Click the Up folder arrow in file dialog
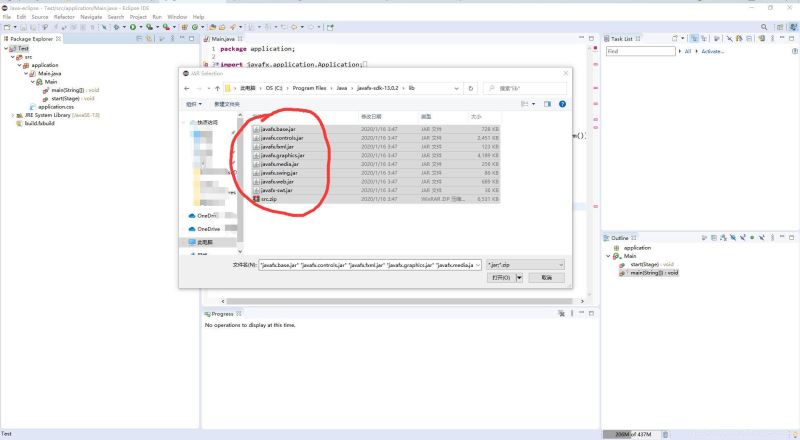 click(216, 88)
